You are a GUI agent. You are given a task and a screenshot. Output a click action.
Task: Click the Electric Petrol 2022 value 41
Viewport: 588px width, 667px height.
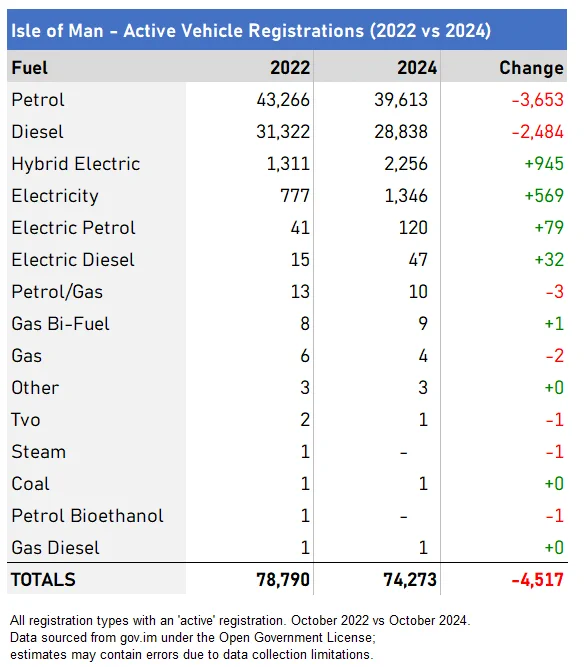tap(300, 228)
